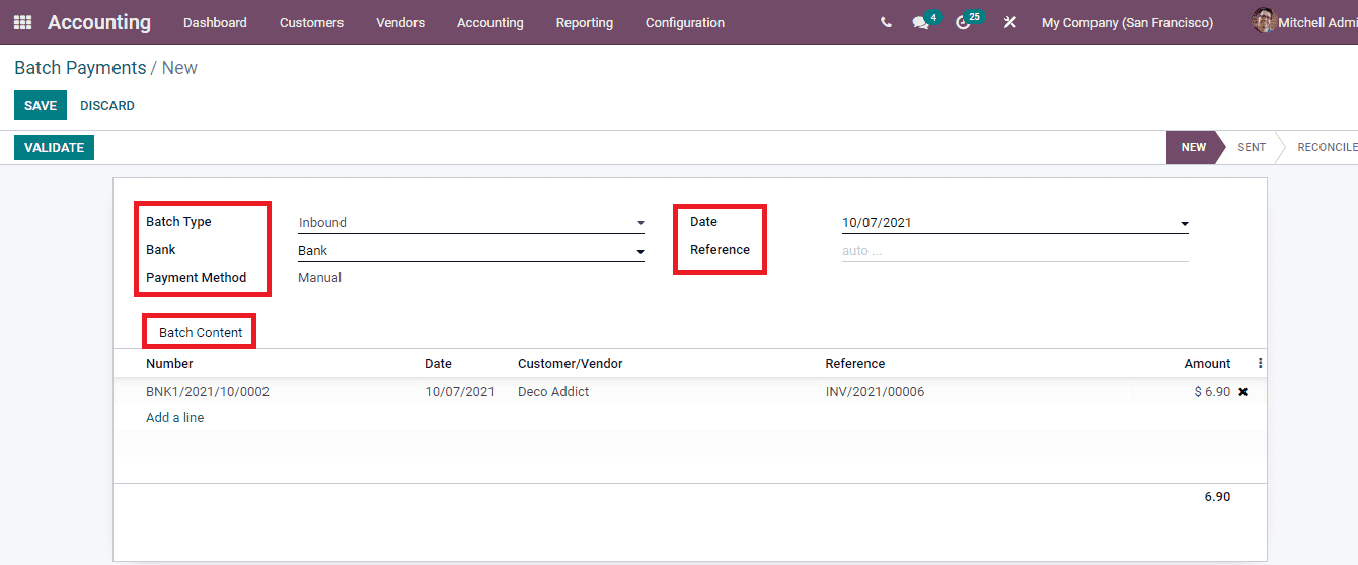Open the Reporting menu
1358x565 pixels.
(584, 22)
